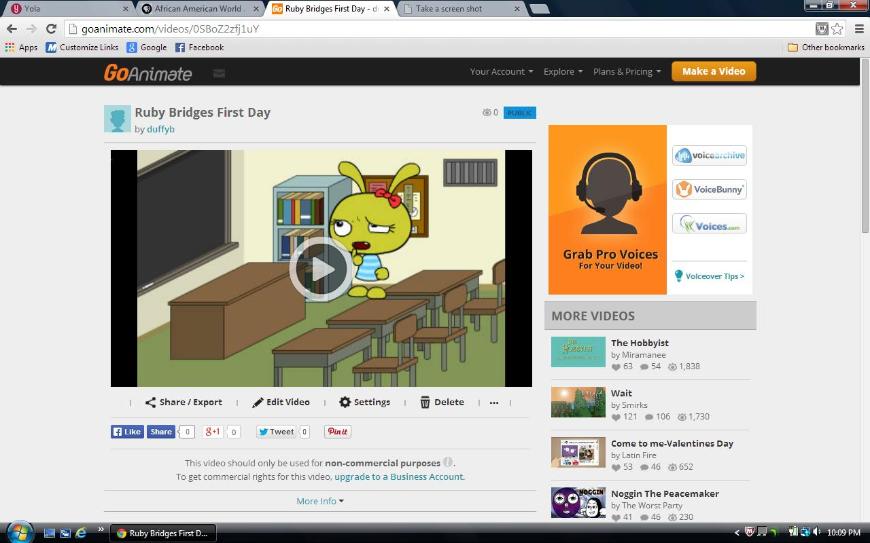Tweet this video
870x543 pixels.
[276, 432]
